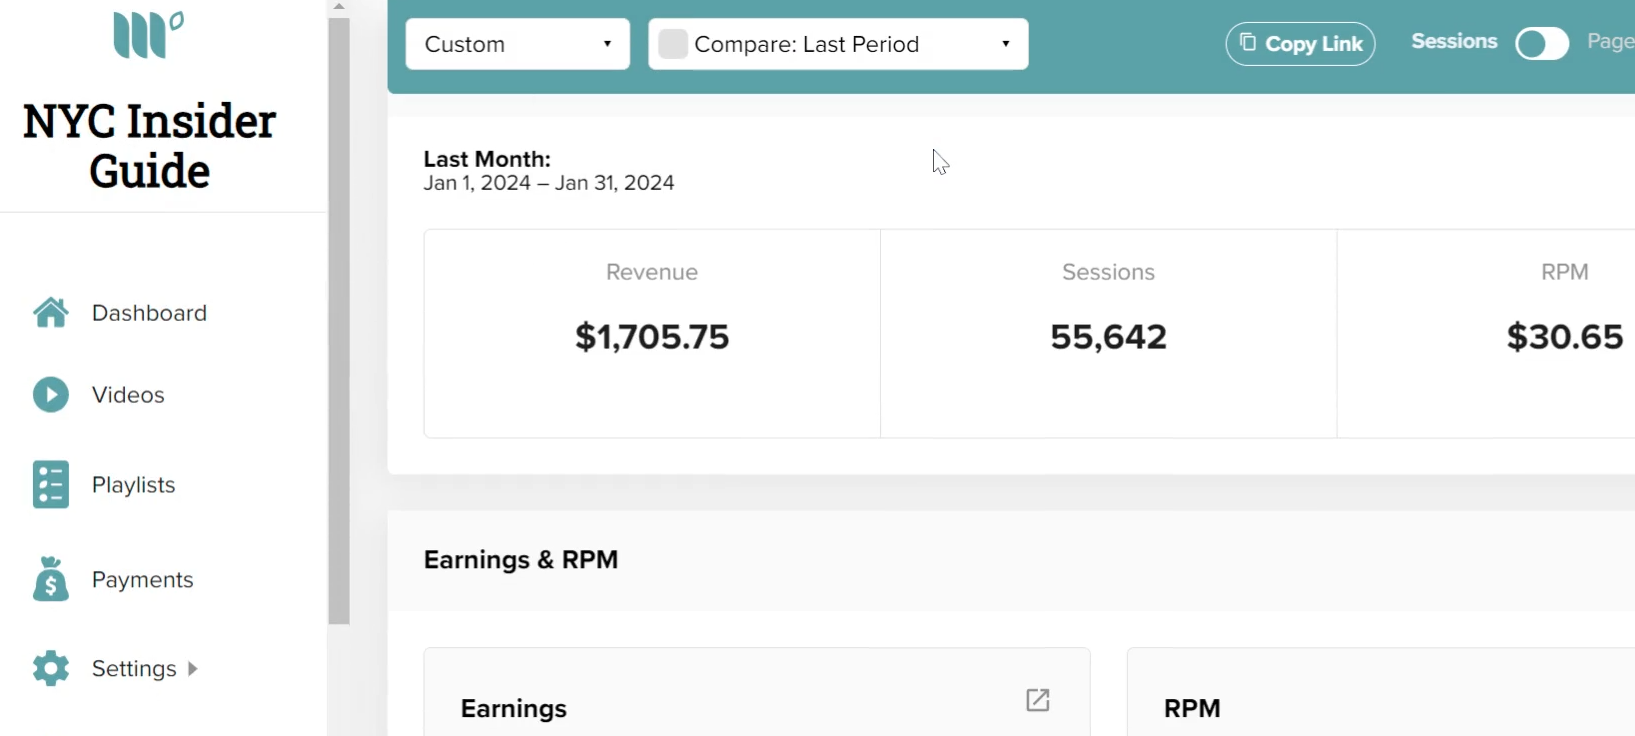The height and width of the screenshot is (736, 1635).
Task: Click the Sessions value 55,642
Action: click(x=1108, y=337)
